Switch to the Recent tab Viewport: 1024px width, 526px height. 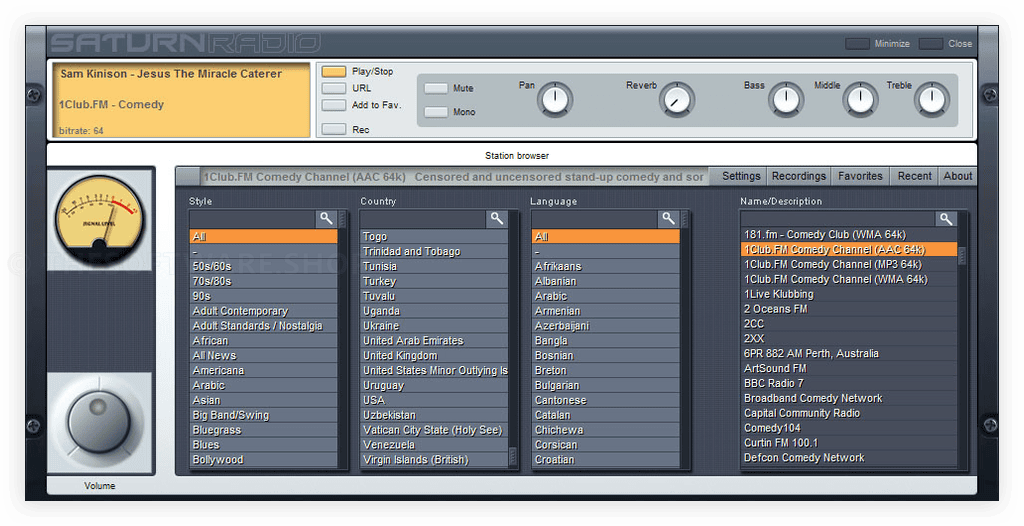click(x=914, y=176)
